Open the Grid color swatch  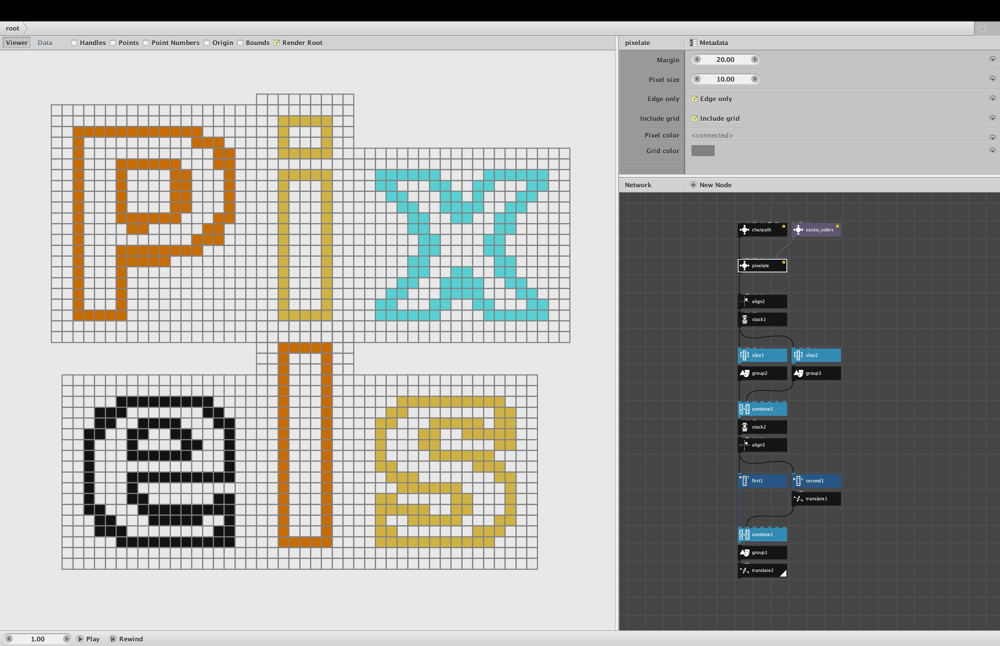coord(703,150)
